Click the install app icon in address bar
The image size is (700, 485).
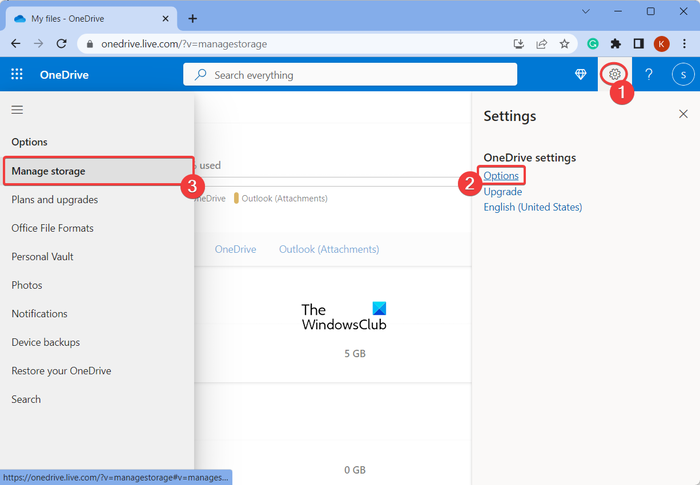coord(519,44)
